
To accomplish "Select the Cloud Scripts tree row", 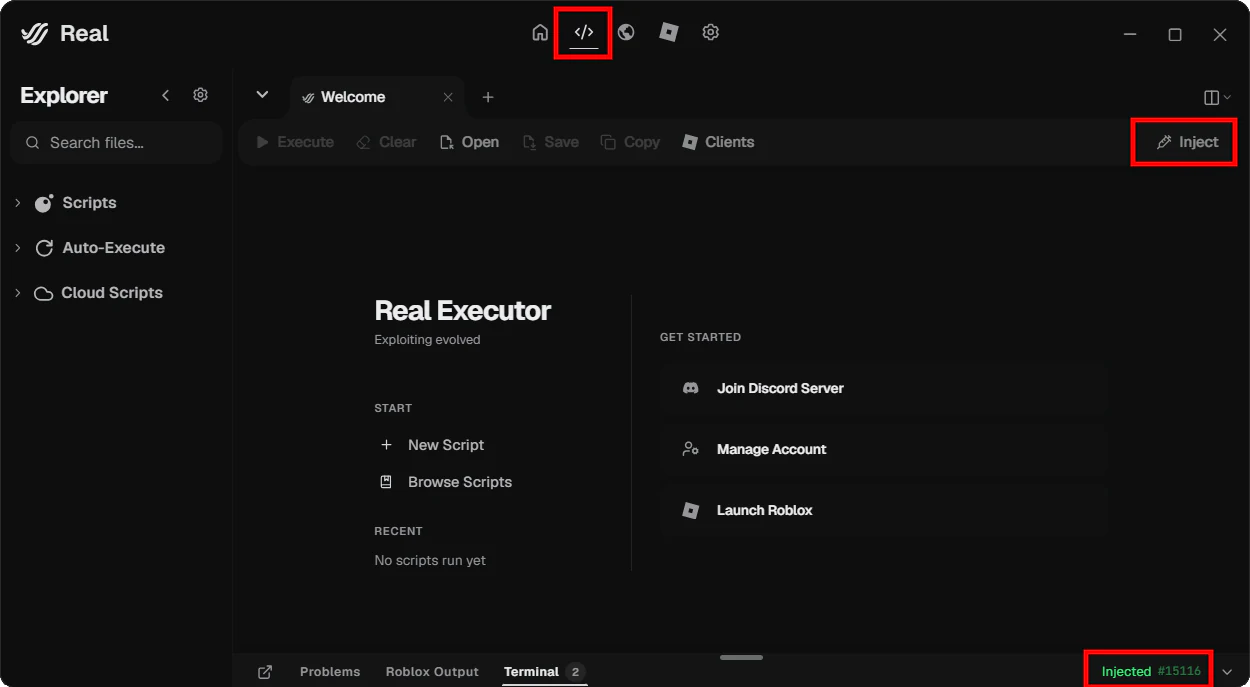I will point(116,293).
